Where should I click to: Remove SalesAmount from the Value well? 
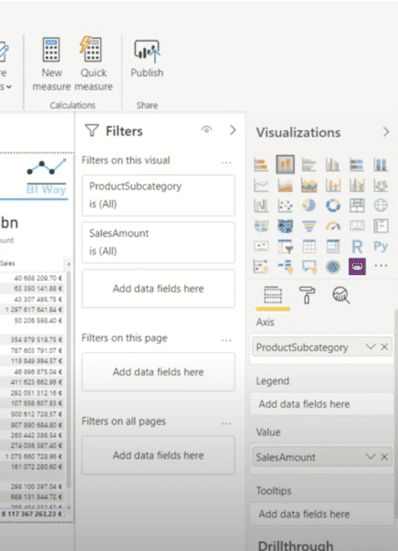tap(384, 456)
